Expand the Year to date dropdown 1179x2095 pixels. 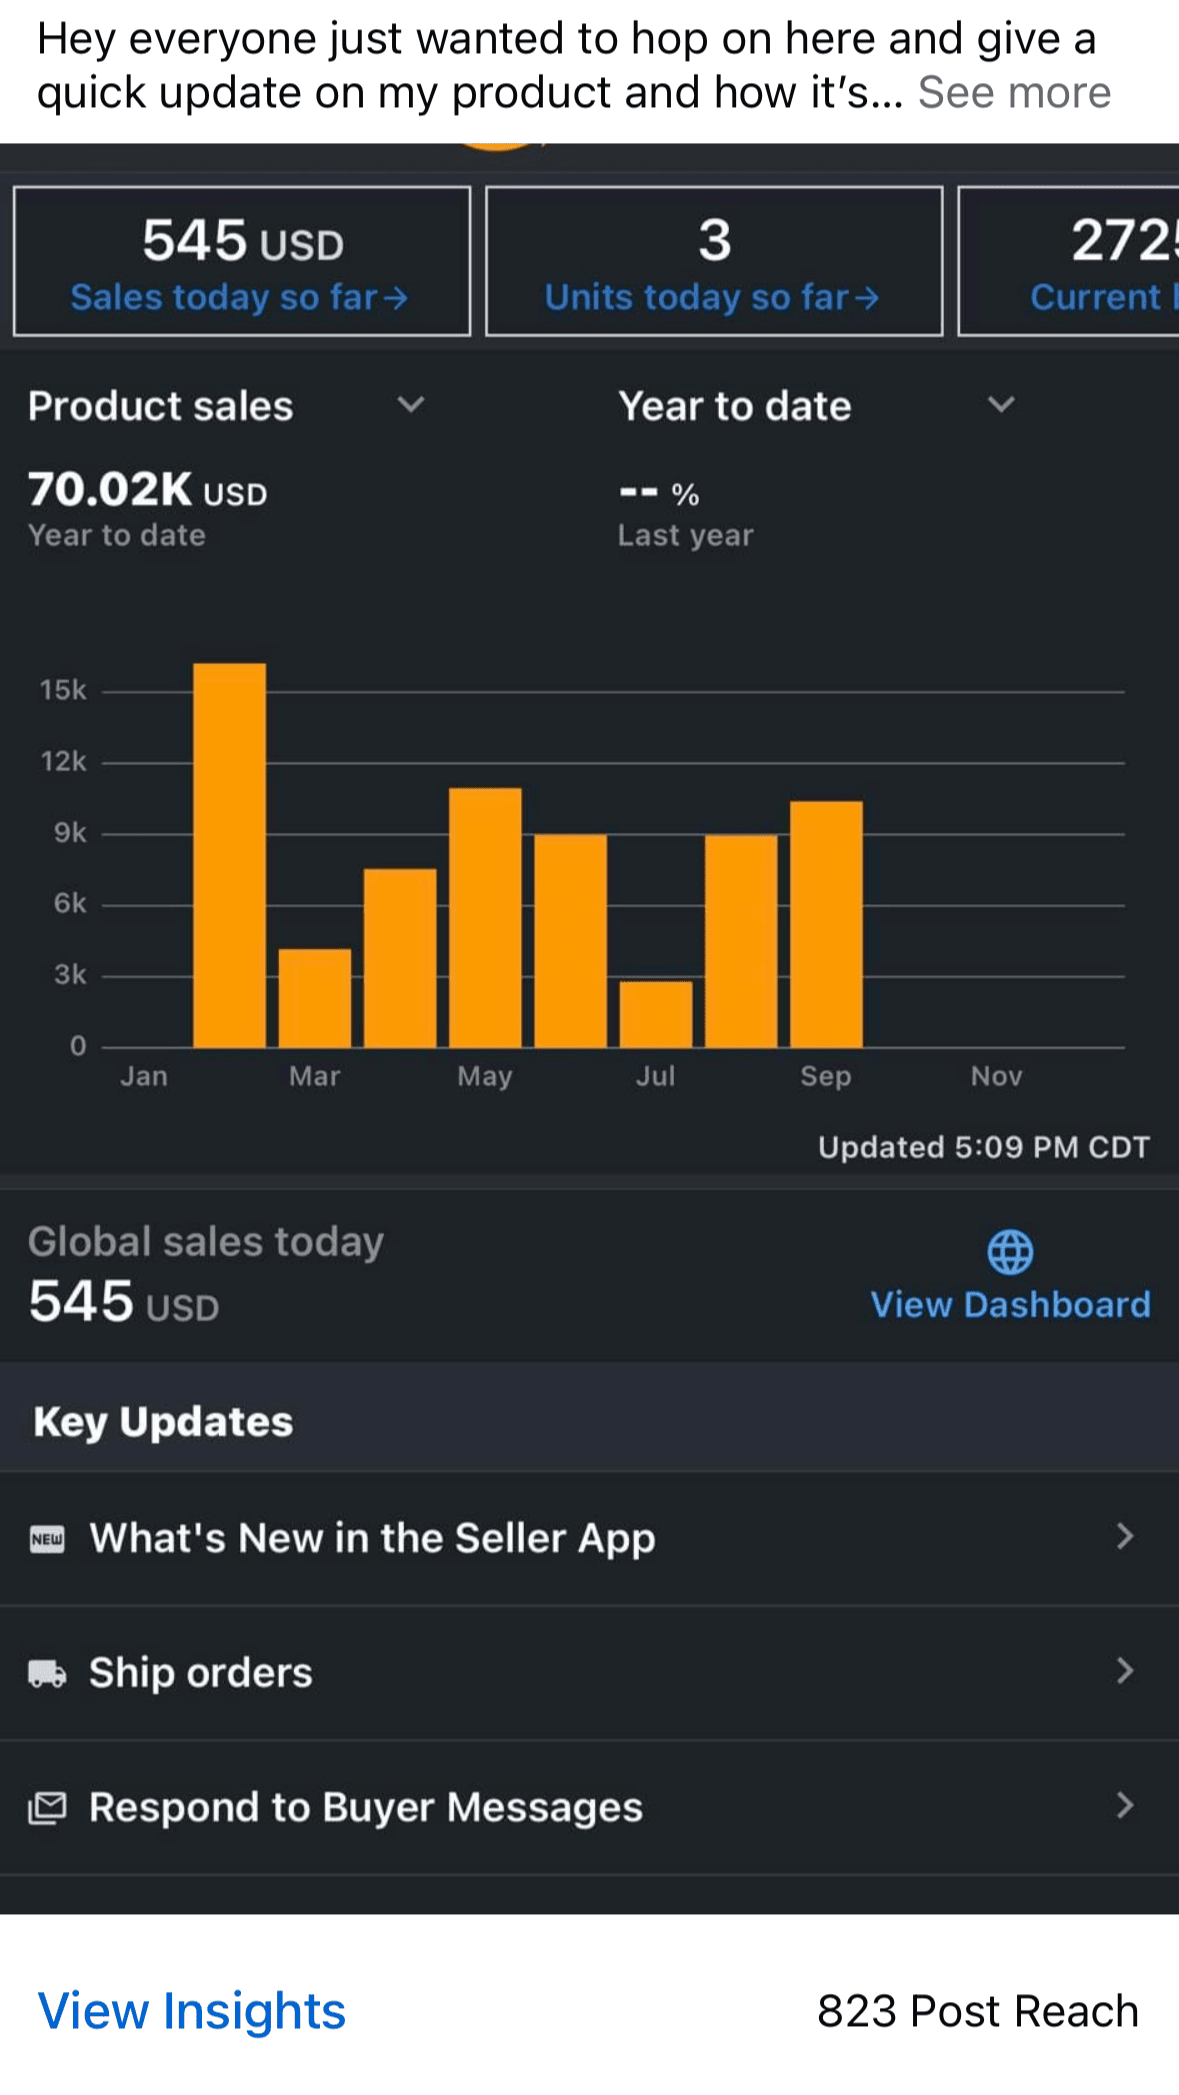[1001, 405]
